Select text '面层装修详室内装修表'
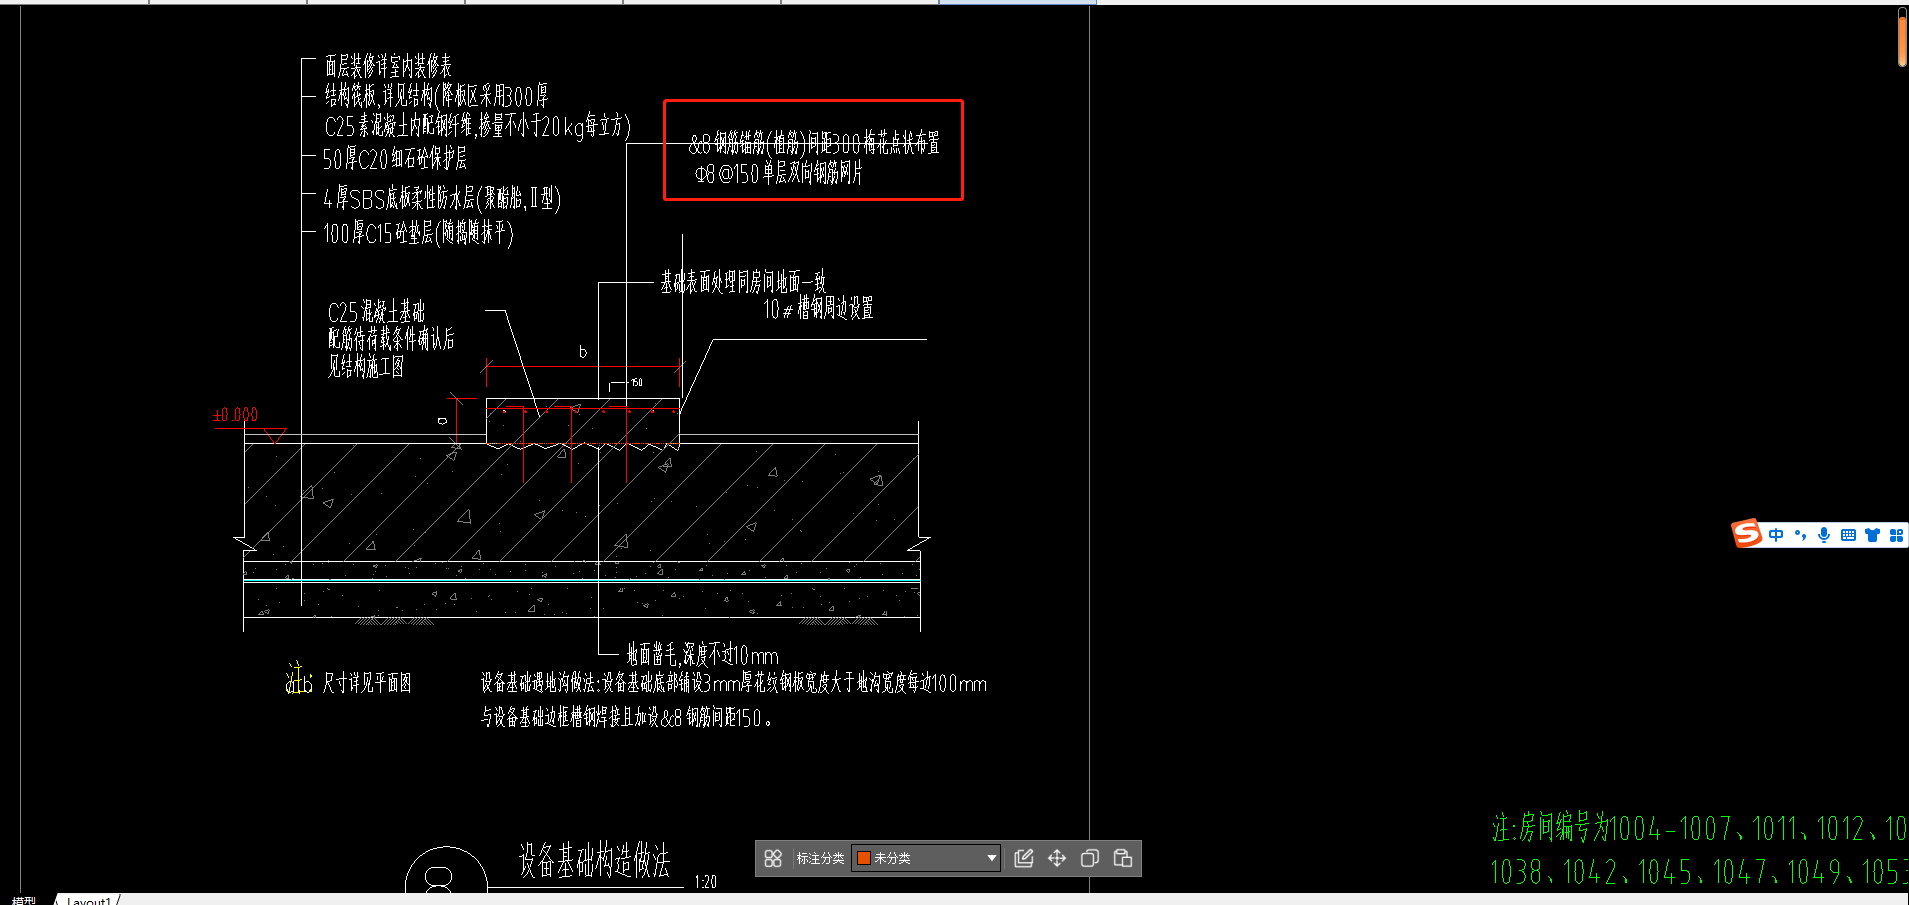The image size is (1909, 905). tap(388, 67)
